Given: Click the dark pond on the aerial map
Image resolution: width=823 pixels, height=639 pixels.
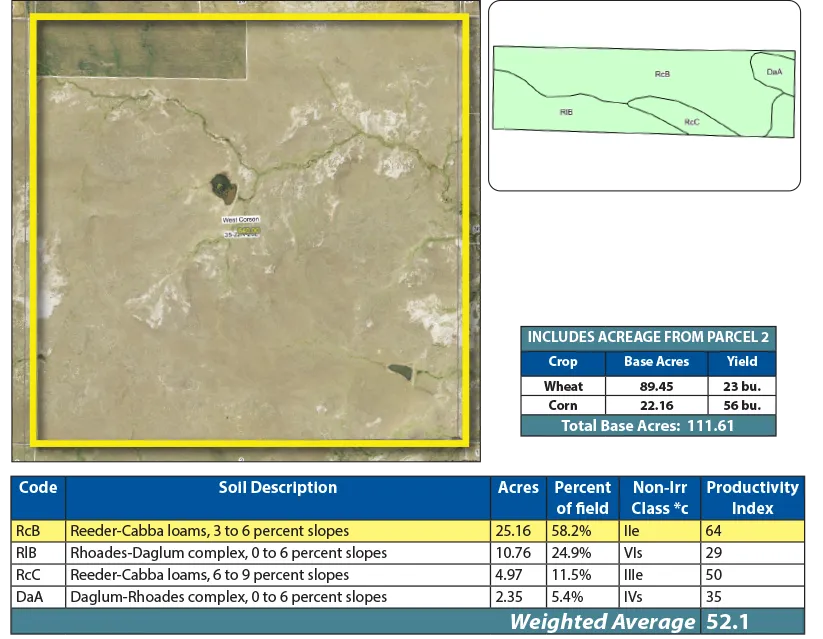Looking at the screenshot, I should pyautogui.click(x=223, y=185).
